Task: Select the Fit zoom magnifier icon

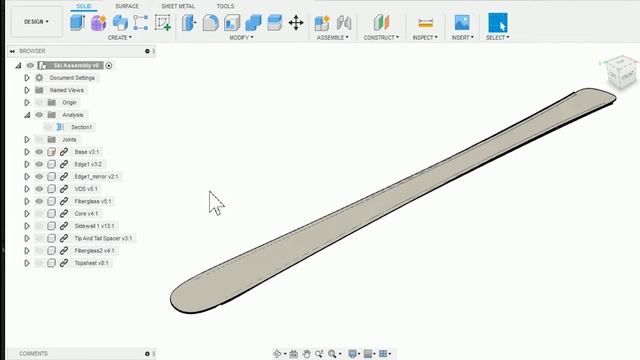Action: tap(332, 354)
